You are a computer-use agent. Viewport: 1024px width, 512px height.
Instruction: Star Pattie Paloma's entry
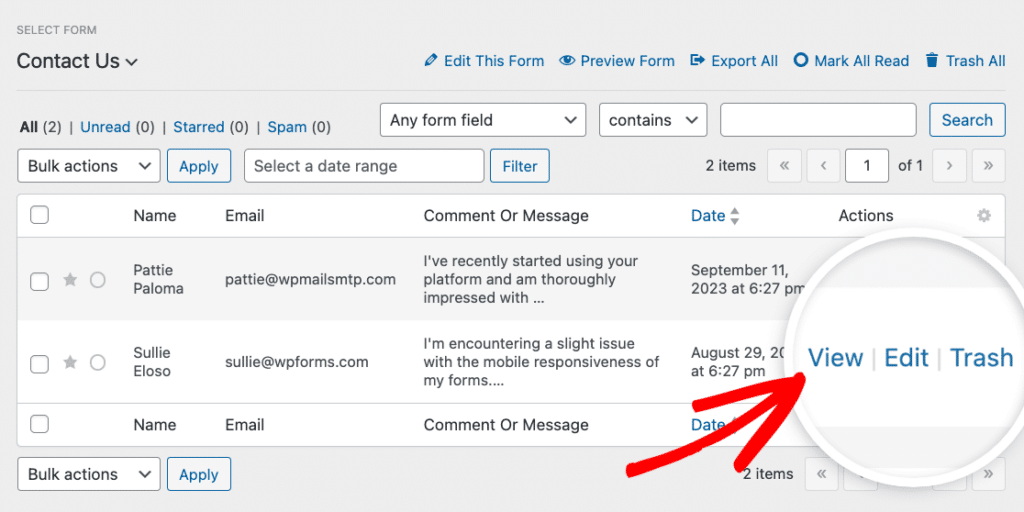tap(70, 280)
